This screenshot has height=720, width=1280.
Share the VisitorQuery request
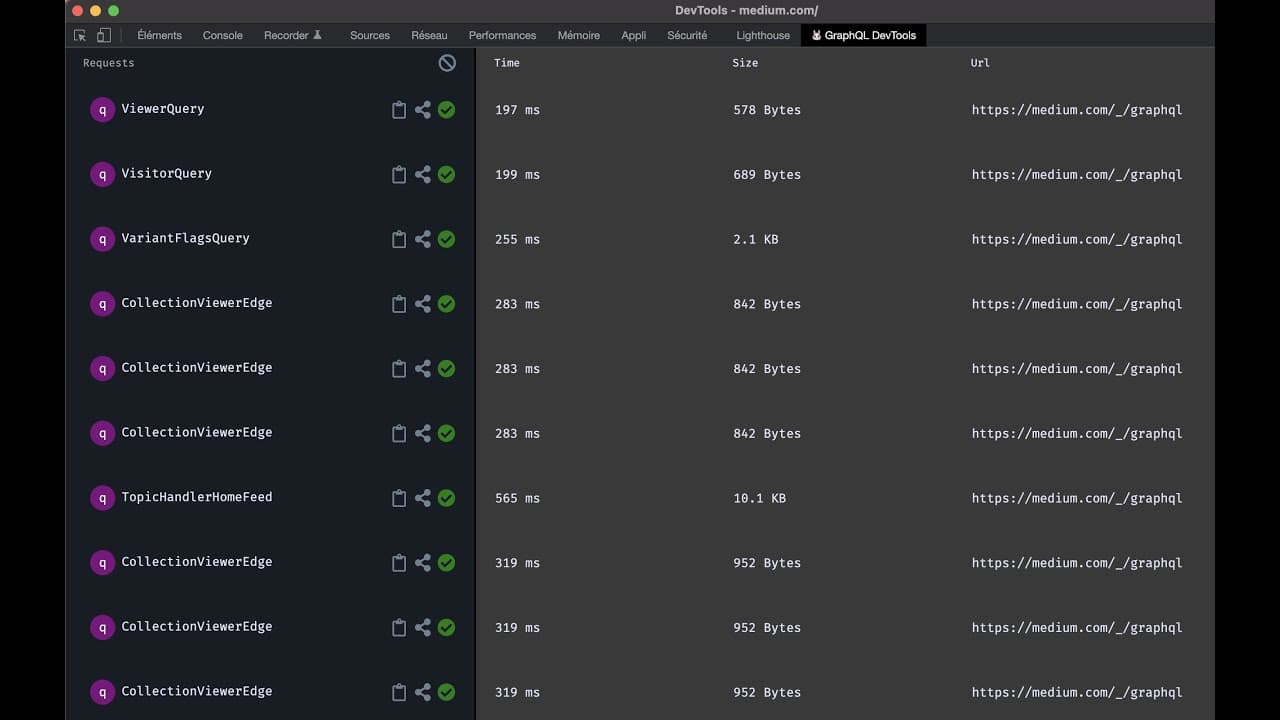click(x=423, y=175)
